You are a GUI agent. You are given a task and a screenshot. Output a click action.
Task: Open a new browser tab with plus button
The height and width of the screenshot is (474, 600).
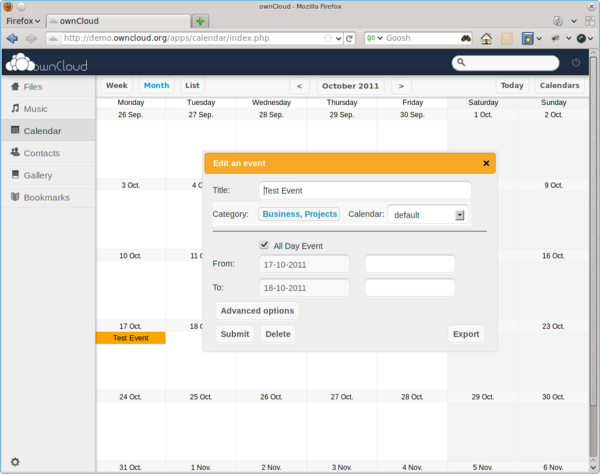(x=201, y=21)
